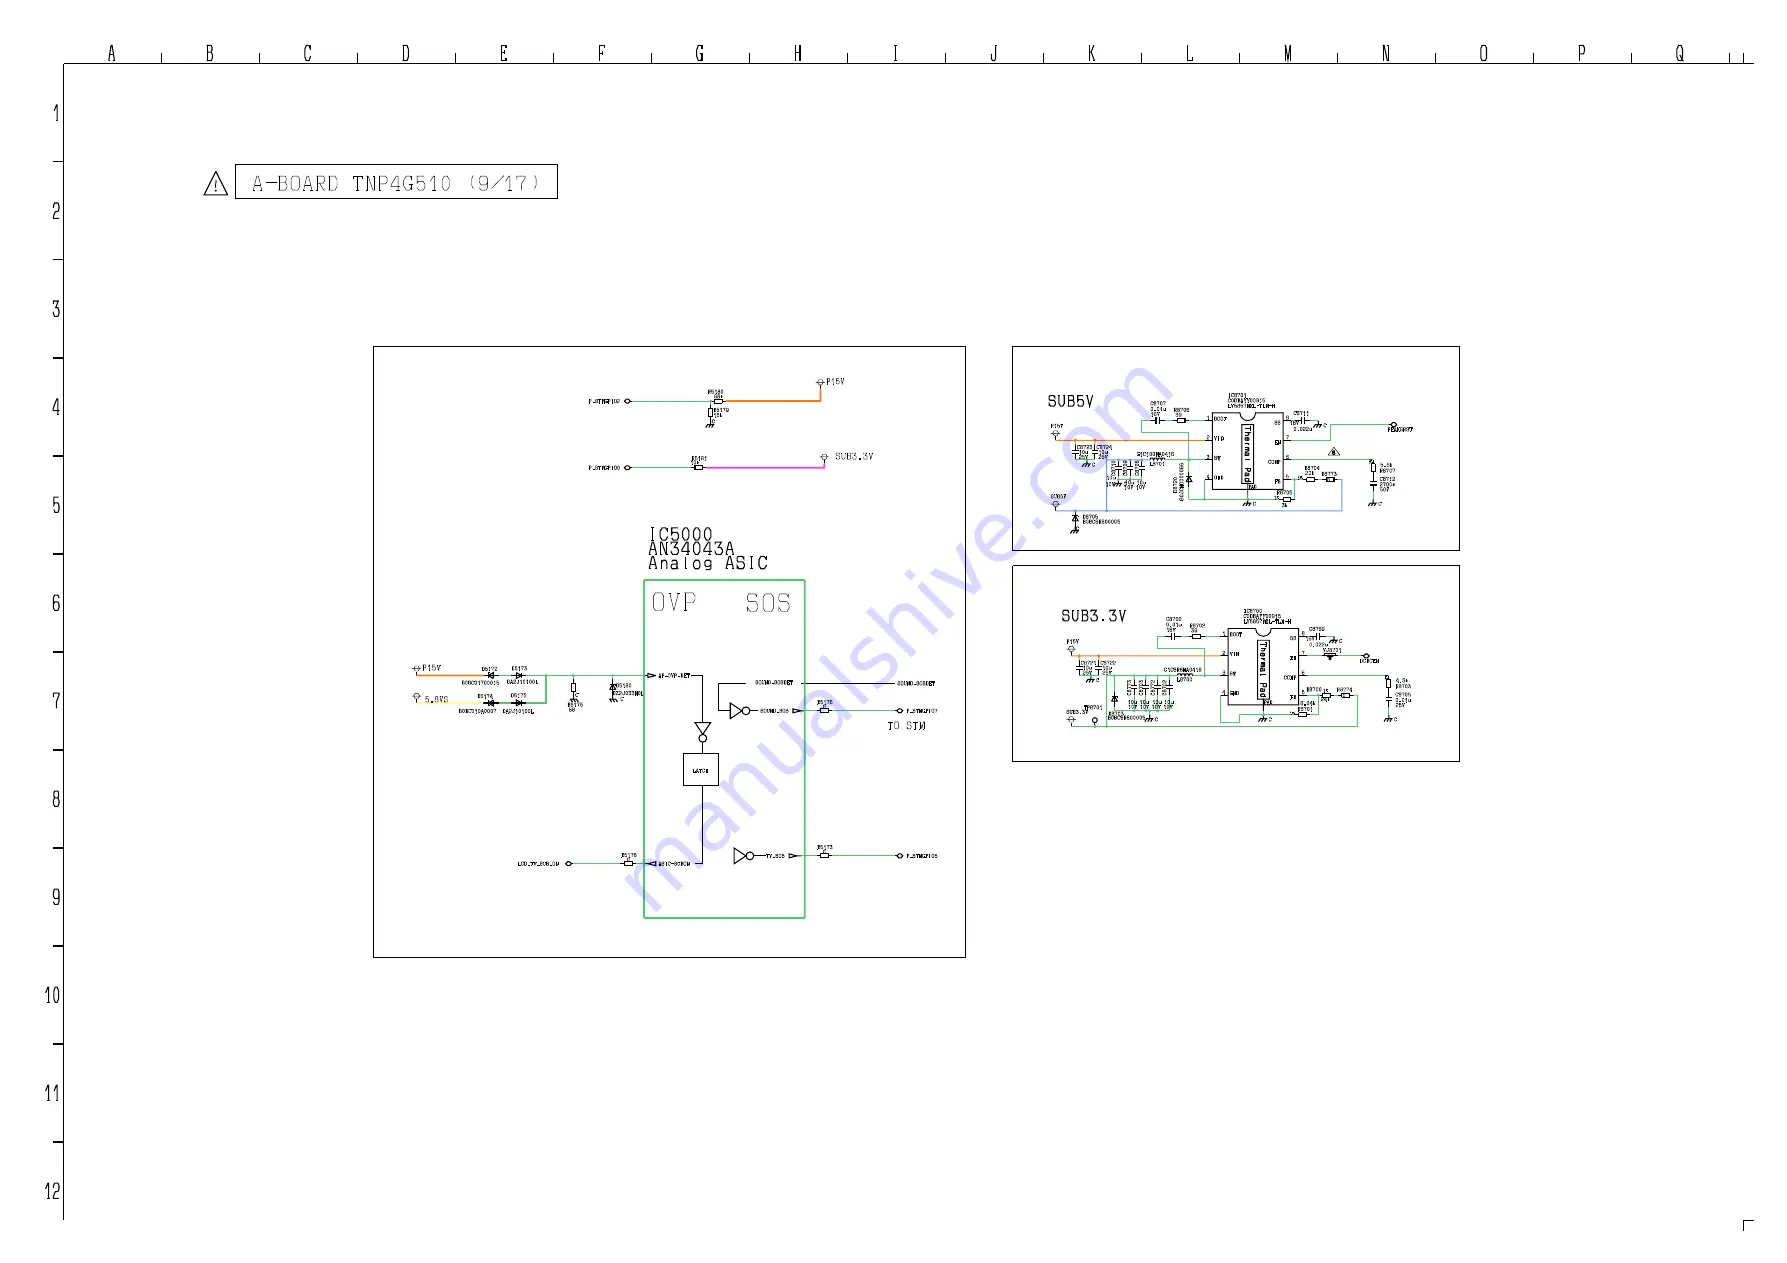Click the inverter symbol feeding SOUND_SOS output
This screenshot has width=1787, height=1263.
741,711
